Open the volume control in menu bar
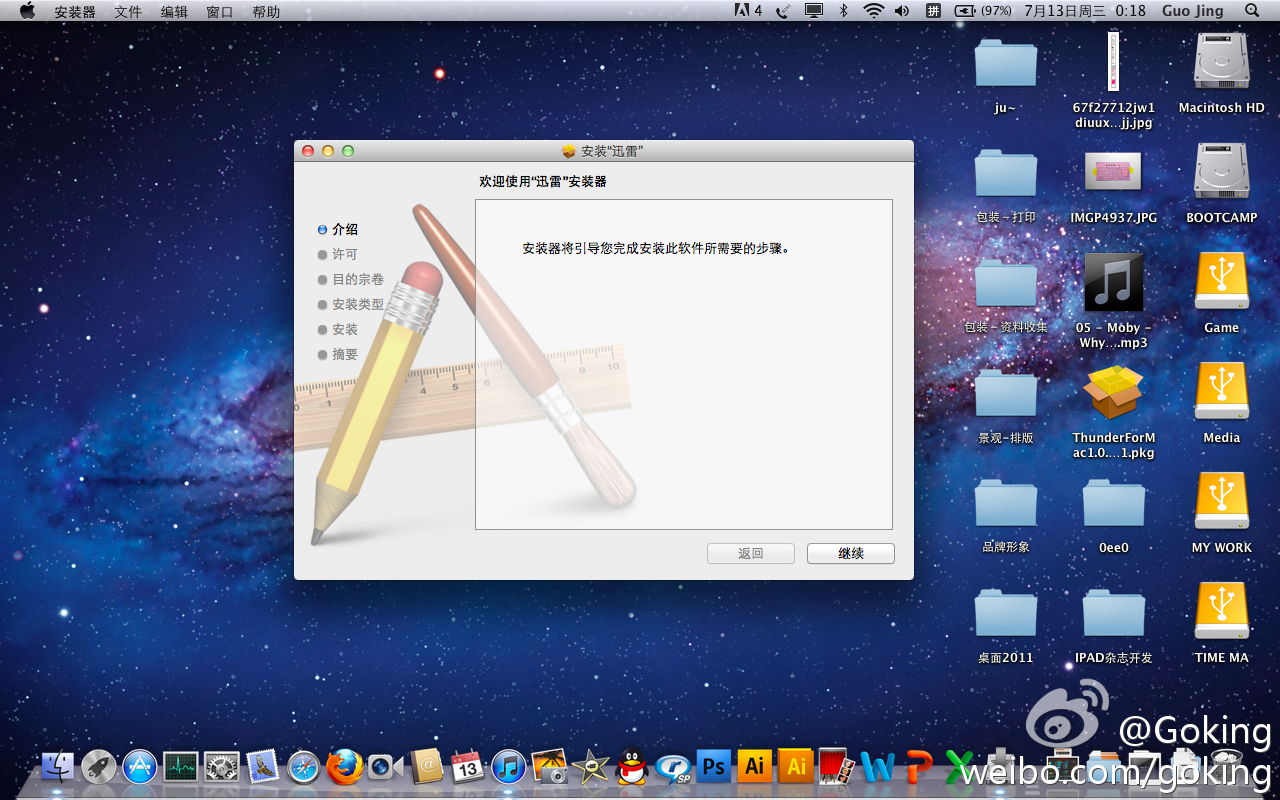Viewport: 1280px width, 800px height. coord(902,11)
